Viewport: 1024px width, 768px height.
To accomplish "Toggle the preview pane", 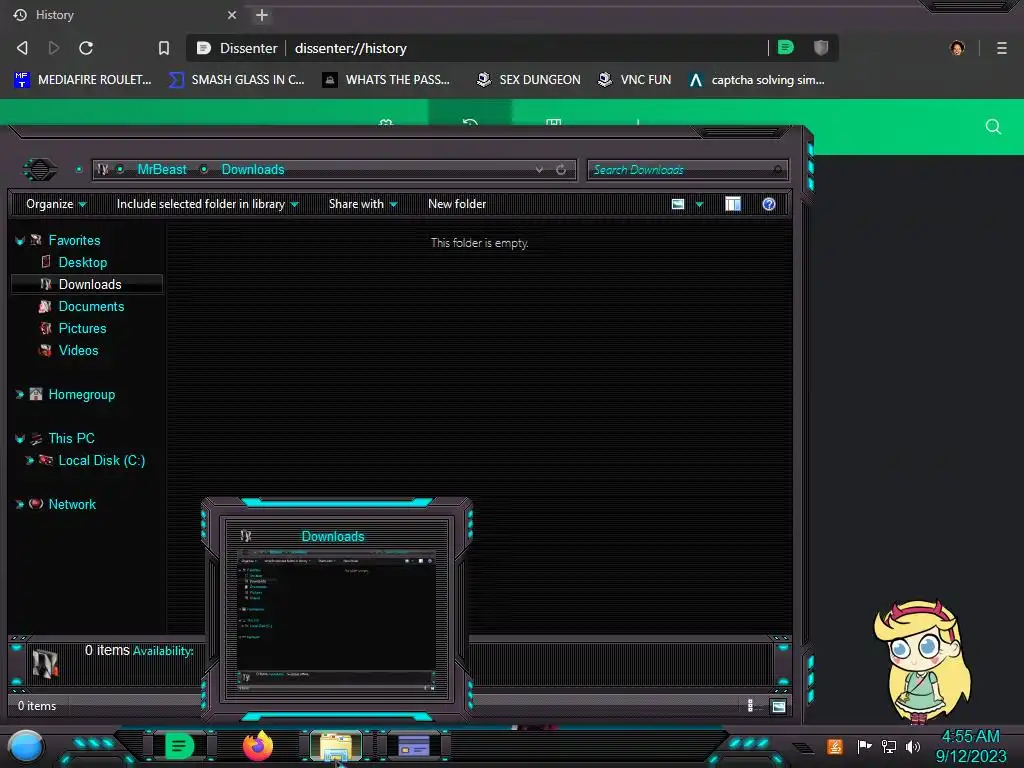I will 733,204.
